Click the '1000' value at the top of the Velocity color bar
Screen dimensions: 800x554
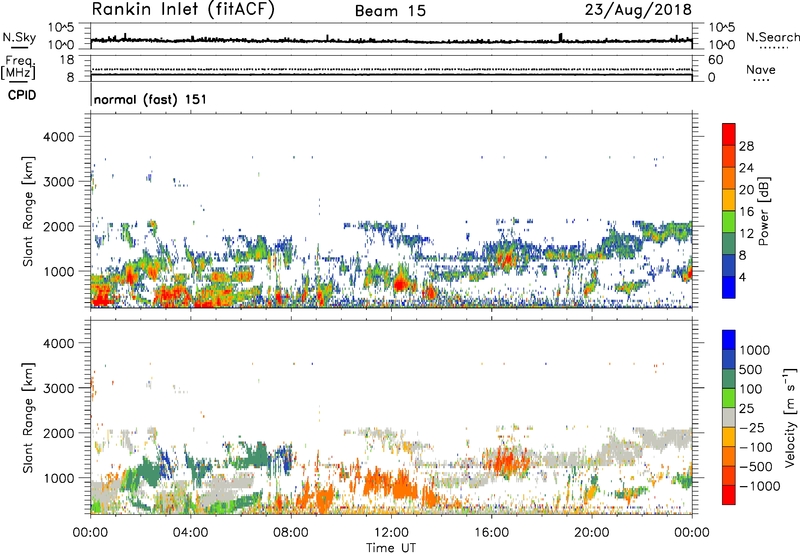coord(755,350)
